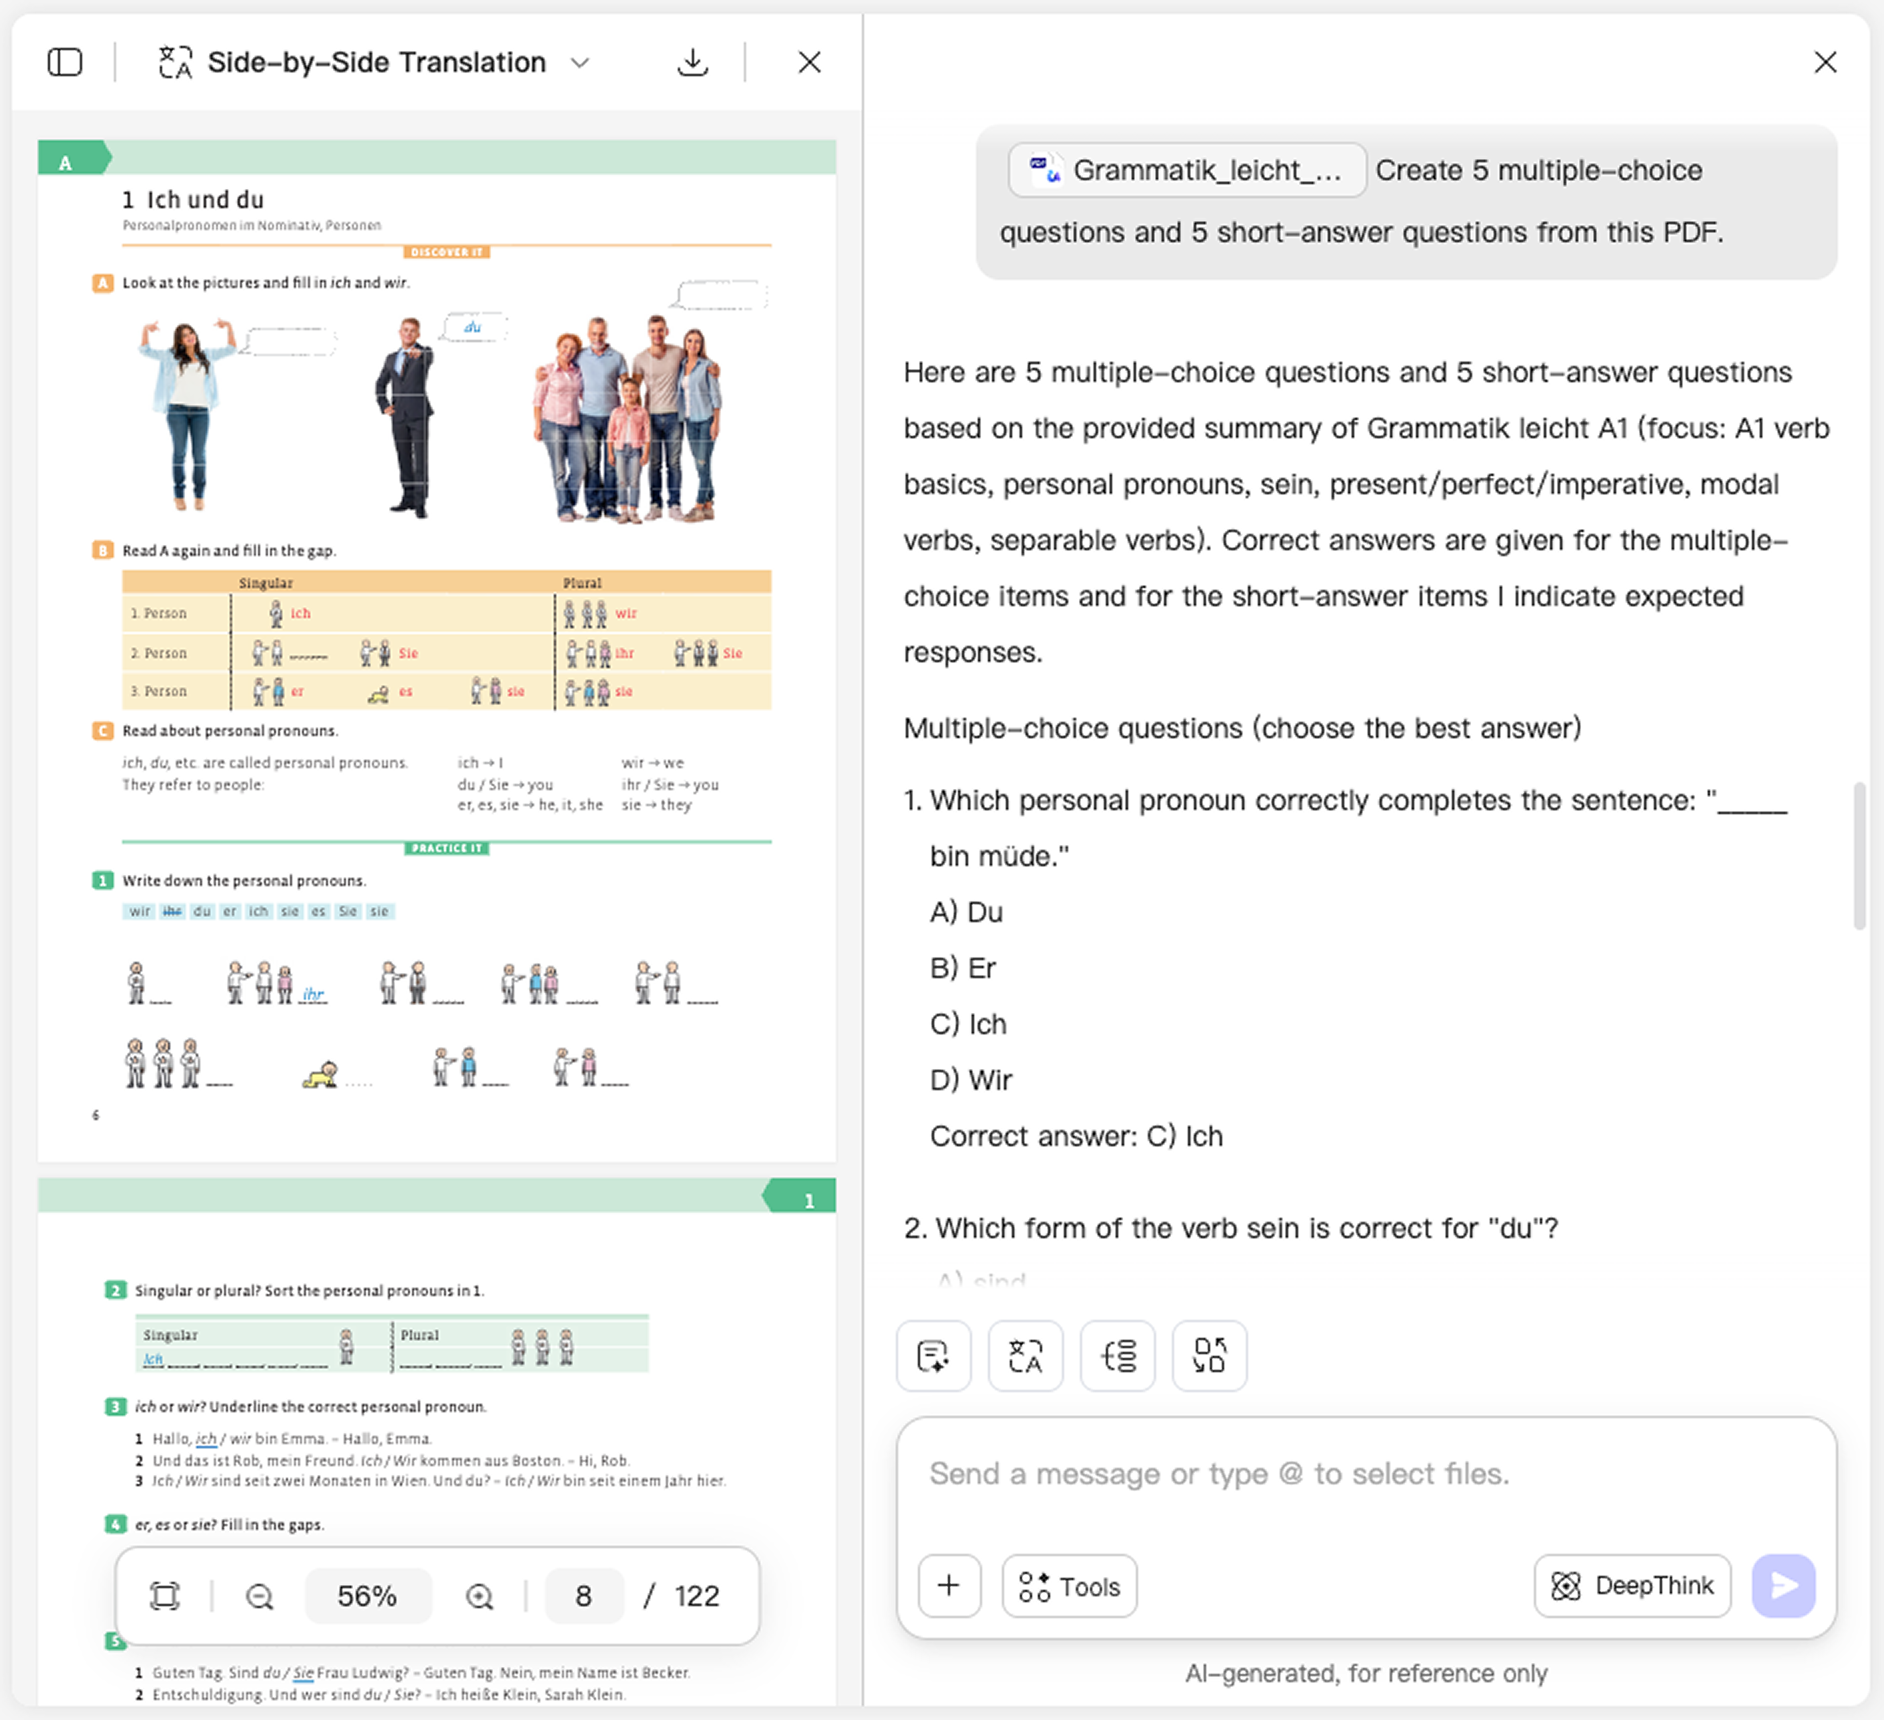
Task: Click question 2 about verb sein
Action: (x=1230, y=1228)
